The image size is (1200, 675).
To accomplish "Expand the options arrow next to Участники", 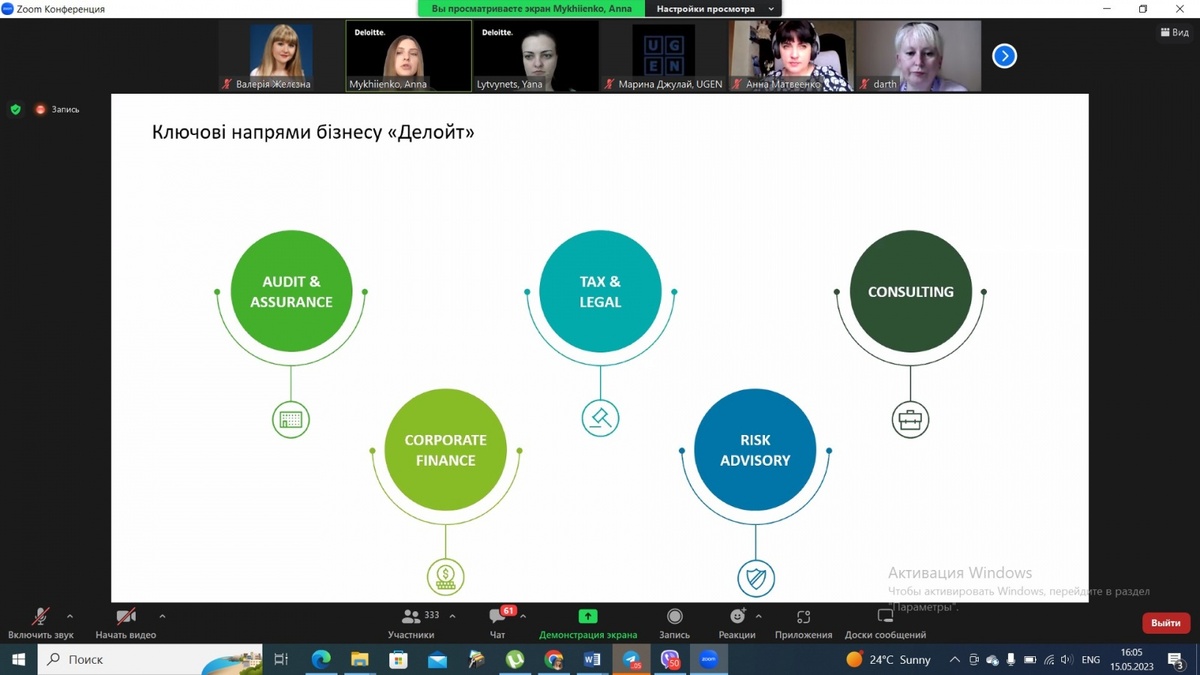I will pyautogui.click(x=453, y=616).
